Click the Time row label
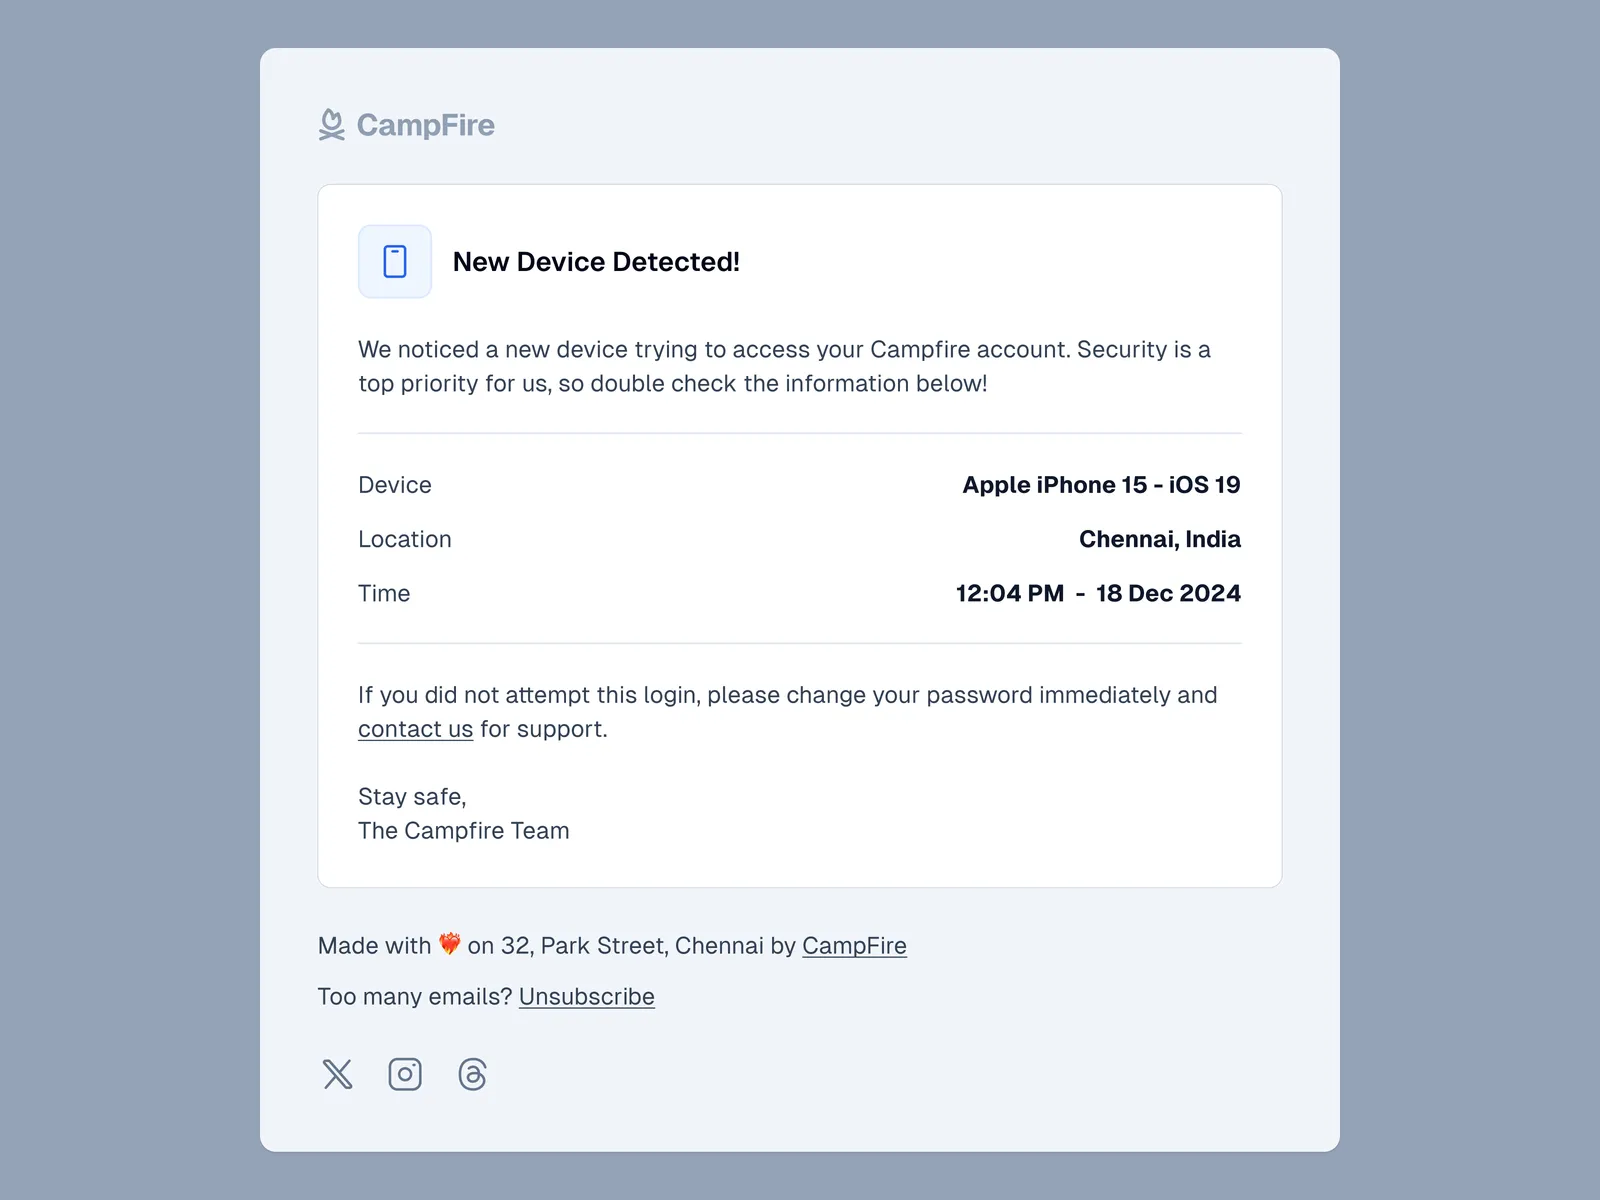Image resolution: width=1600 pixels, height=1200 pixels. tap(384, 593)
